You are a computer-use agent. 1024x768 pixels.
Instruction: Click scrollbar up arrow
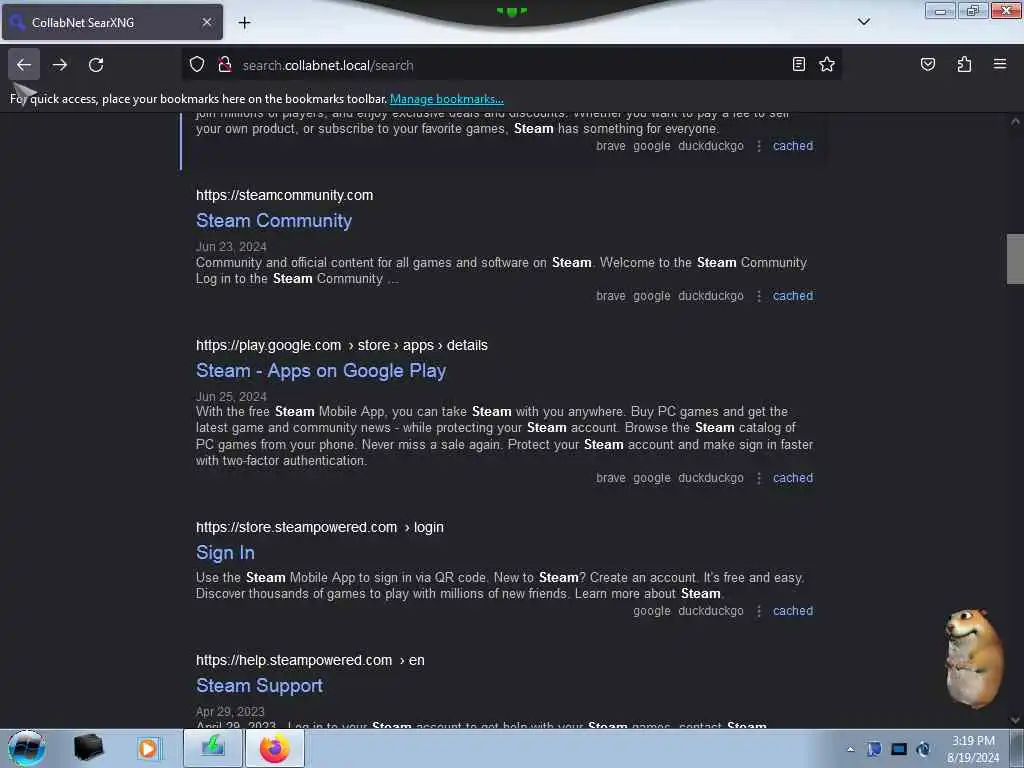click(x=1015, y=121)
